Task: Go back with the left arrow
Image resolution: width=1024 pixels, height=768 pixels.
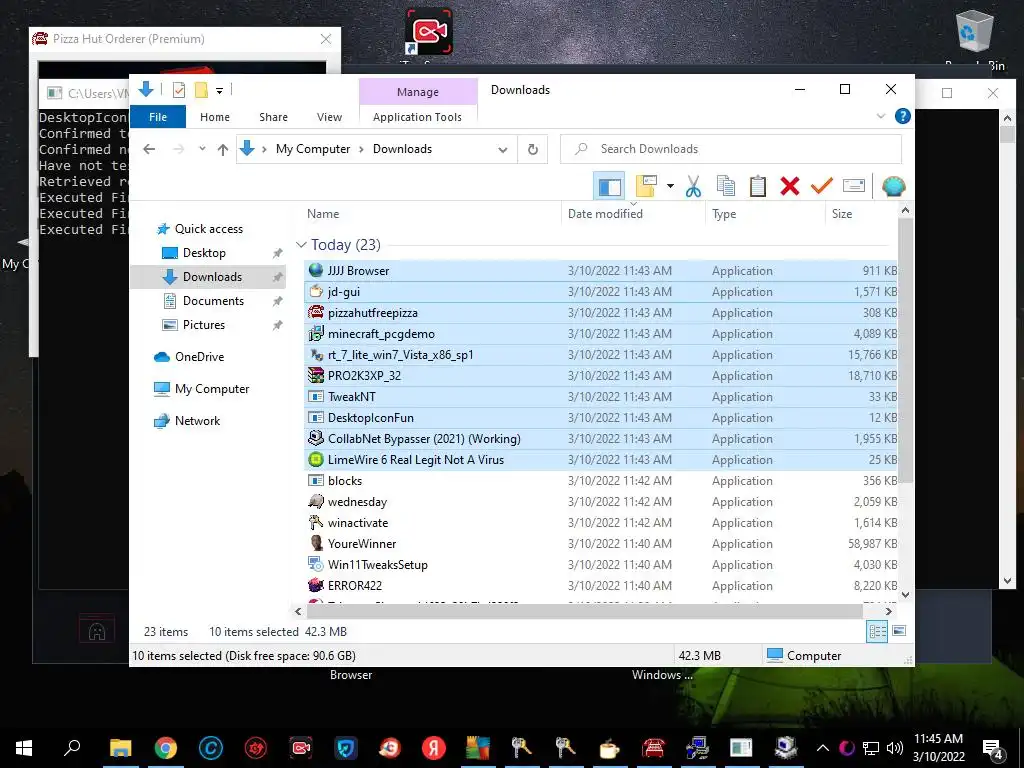Action: [149, 149]
